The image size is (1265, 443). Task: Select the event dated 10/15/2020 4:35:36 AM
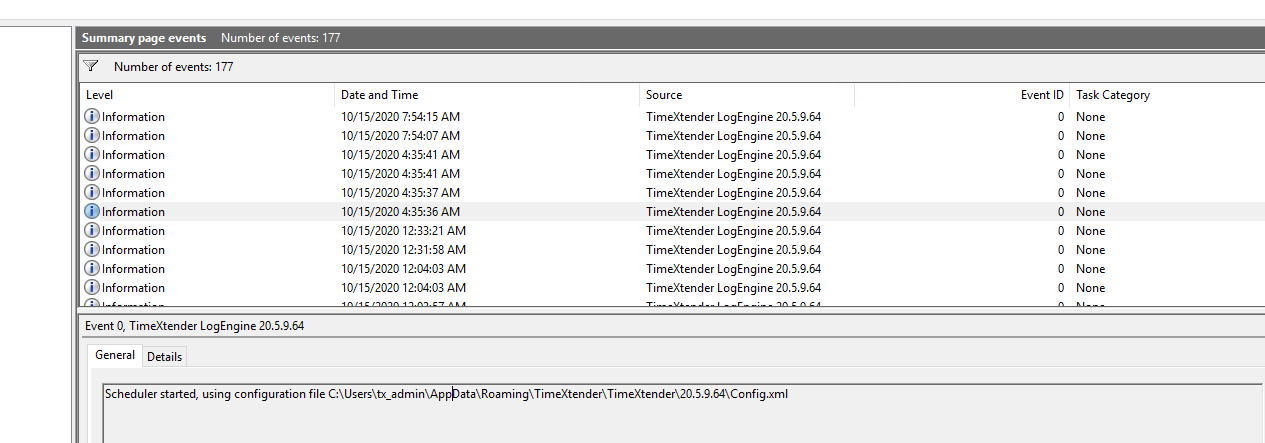tap(672, 211)
